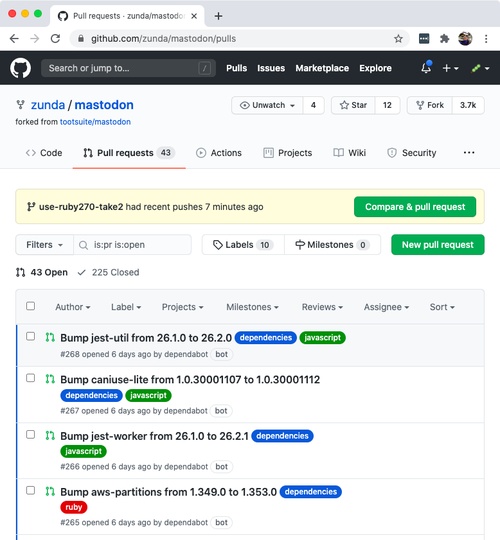Image resolution: width=500 pixels, height=540 pixels.
Task: Click javascript label on jest-util PR
Action: (323, 338)
